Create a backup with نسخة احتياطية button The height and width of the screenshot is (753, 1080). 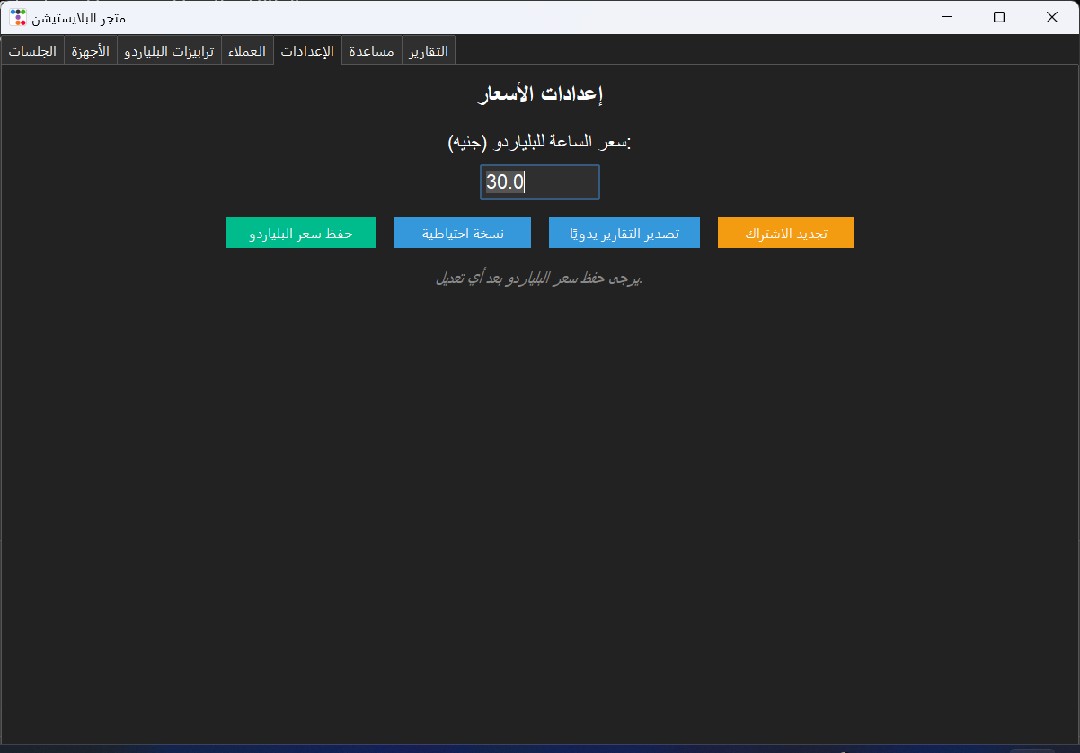(x=462, y=233)
